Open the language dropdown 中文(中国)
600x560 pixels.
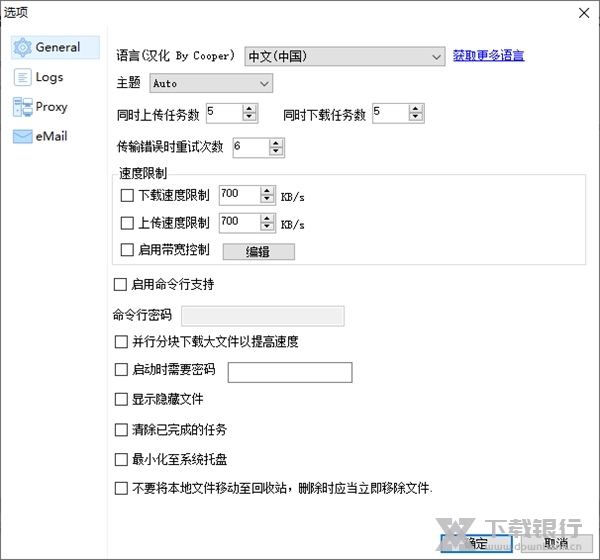point(345,57)
